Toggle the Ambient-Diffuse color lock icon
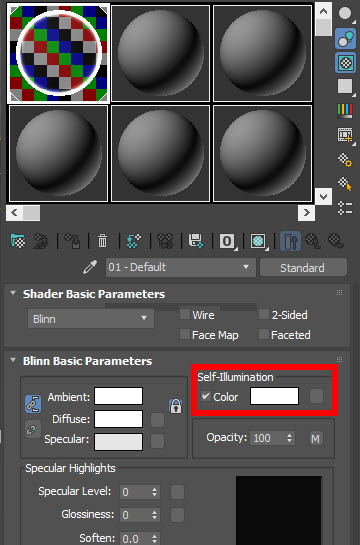The image size is (360, 545). pos(33,404)
